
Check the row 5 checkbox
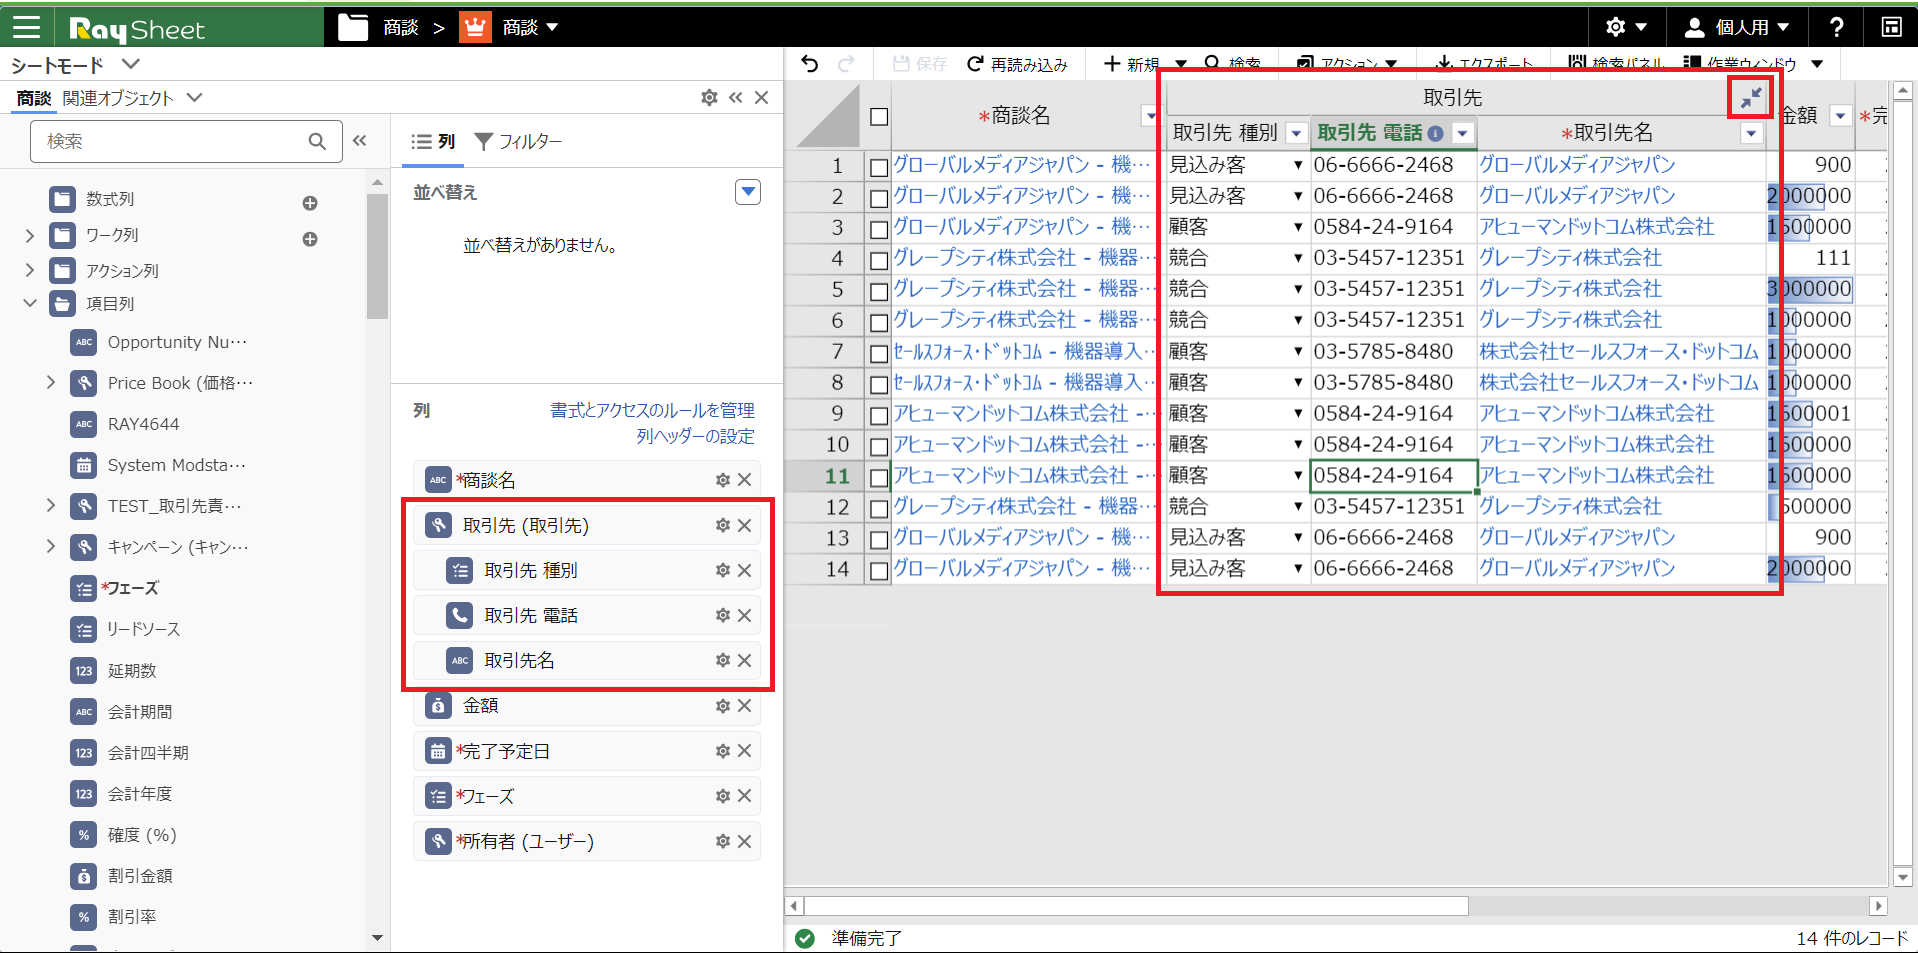point(879,291)
